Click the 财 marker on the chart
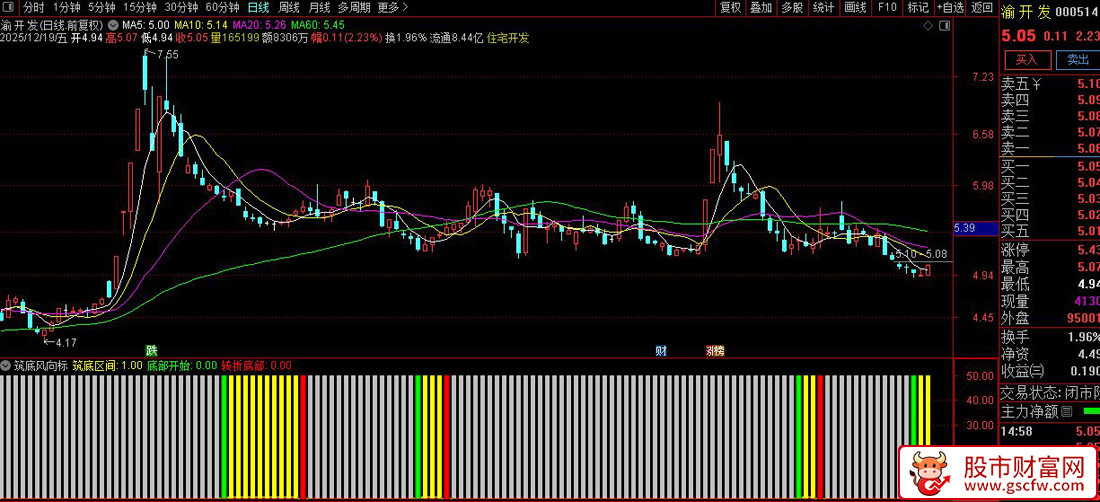The height and width of the screenshot is (502, 1100). (661, 350)
